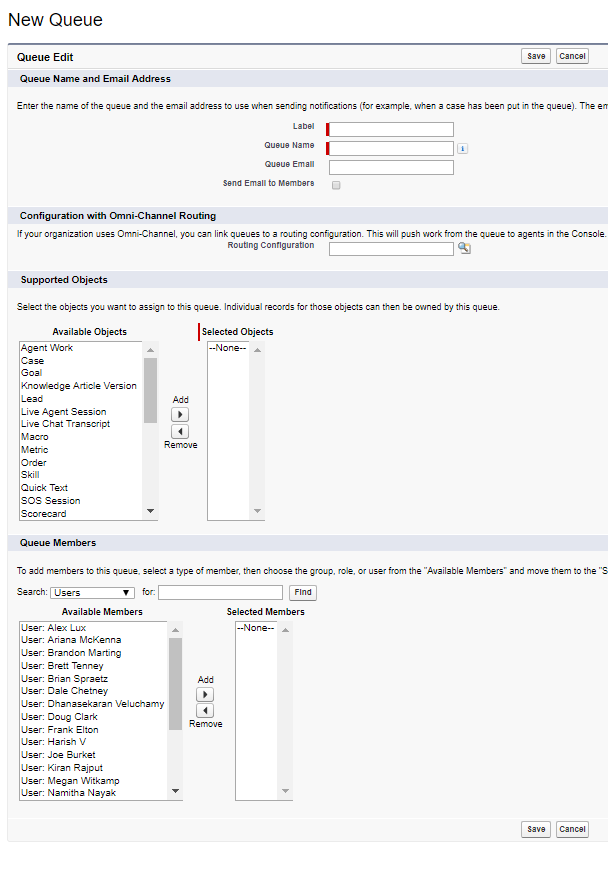Select 'User: Dhanasekaran Veluchamy' member

[93, 704]
